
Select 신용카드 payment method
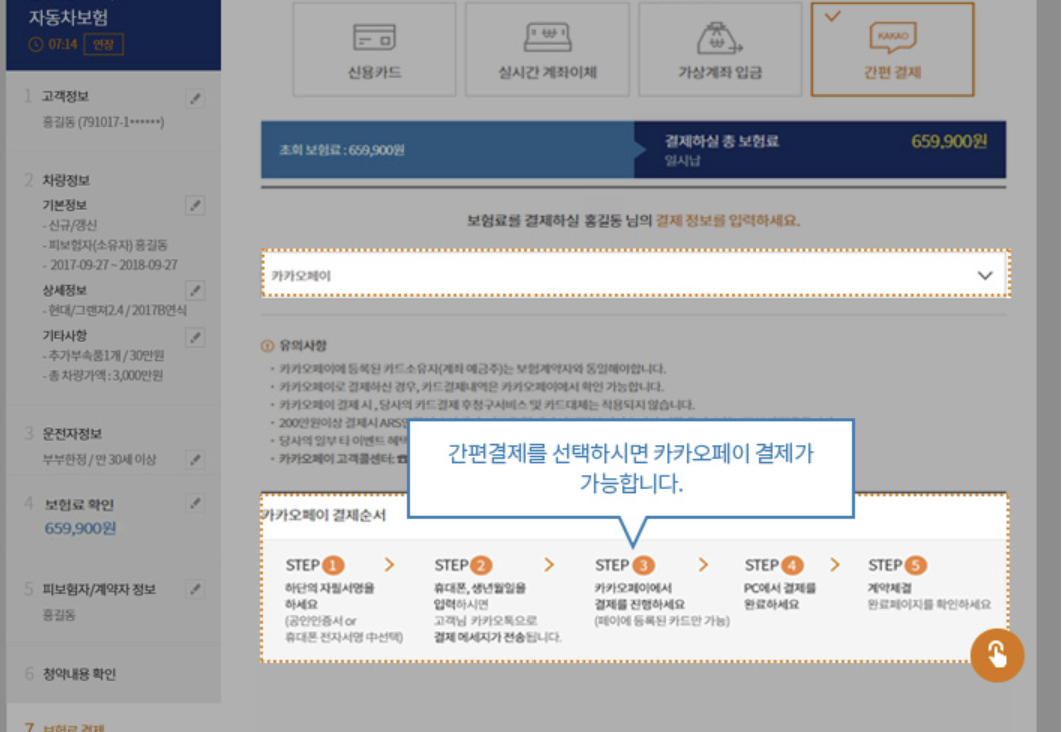375,49
